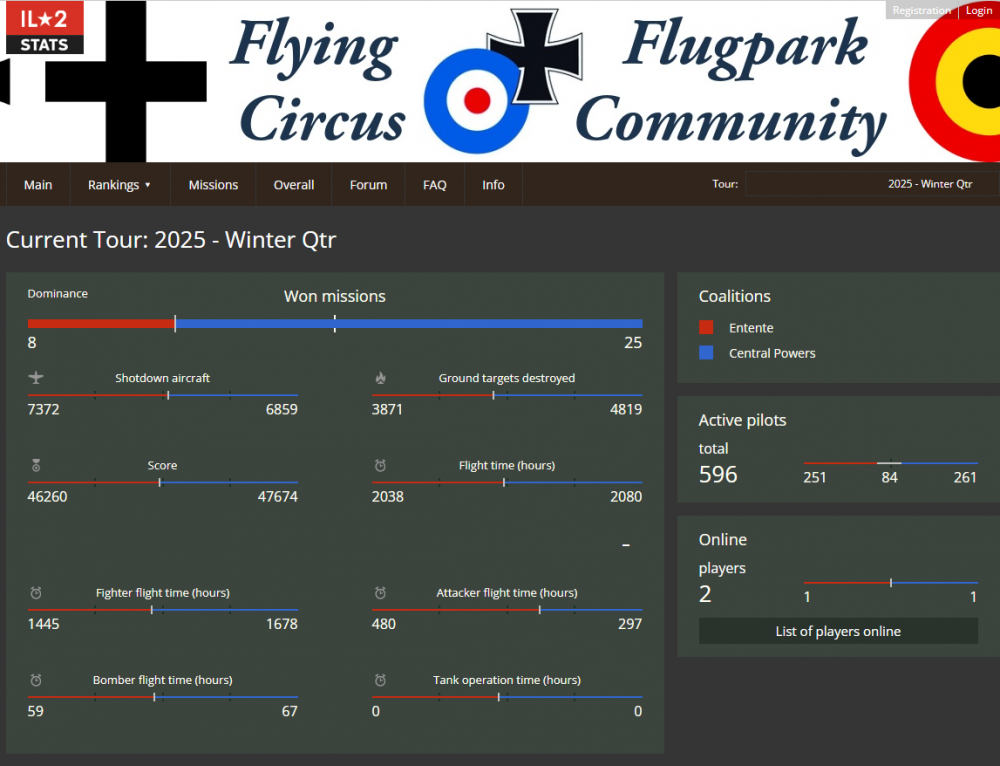Click the clock icon beside Fighter flight time

point(36,593)
